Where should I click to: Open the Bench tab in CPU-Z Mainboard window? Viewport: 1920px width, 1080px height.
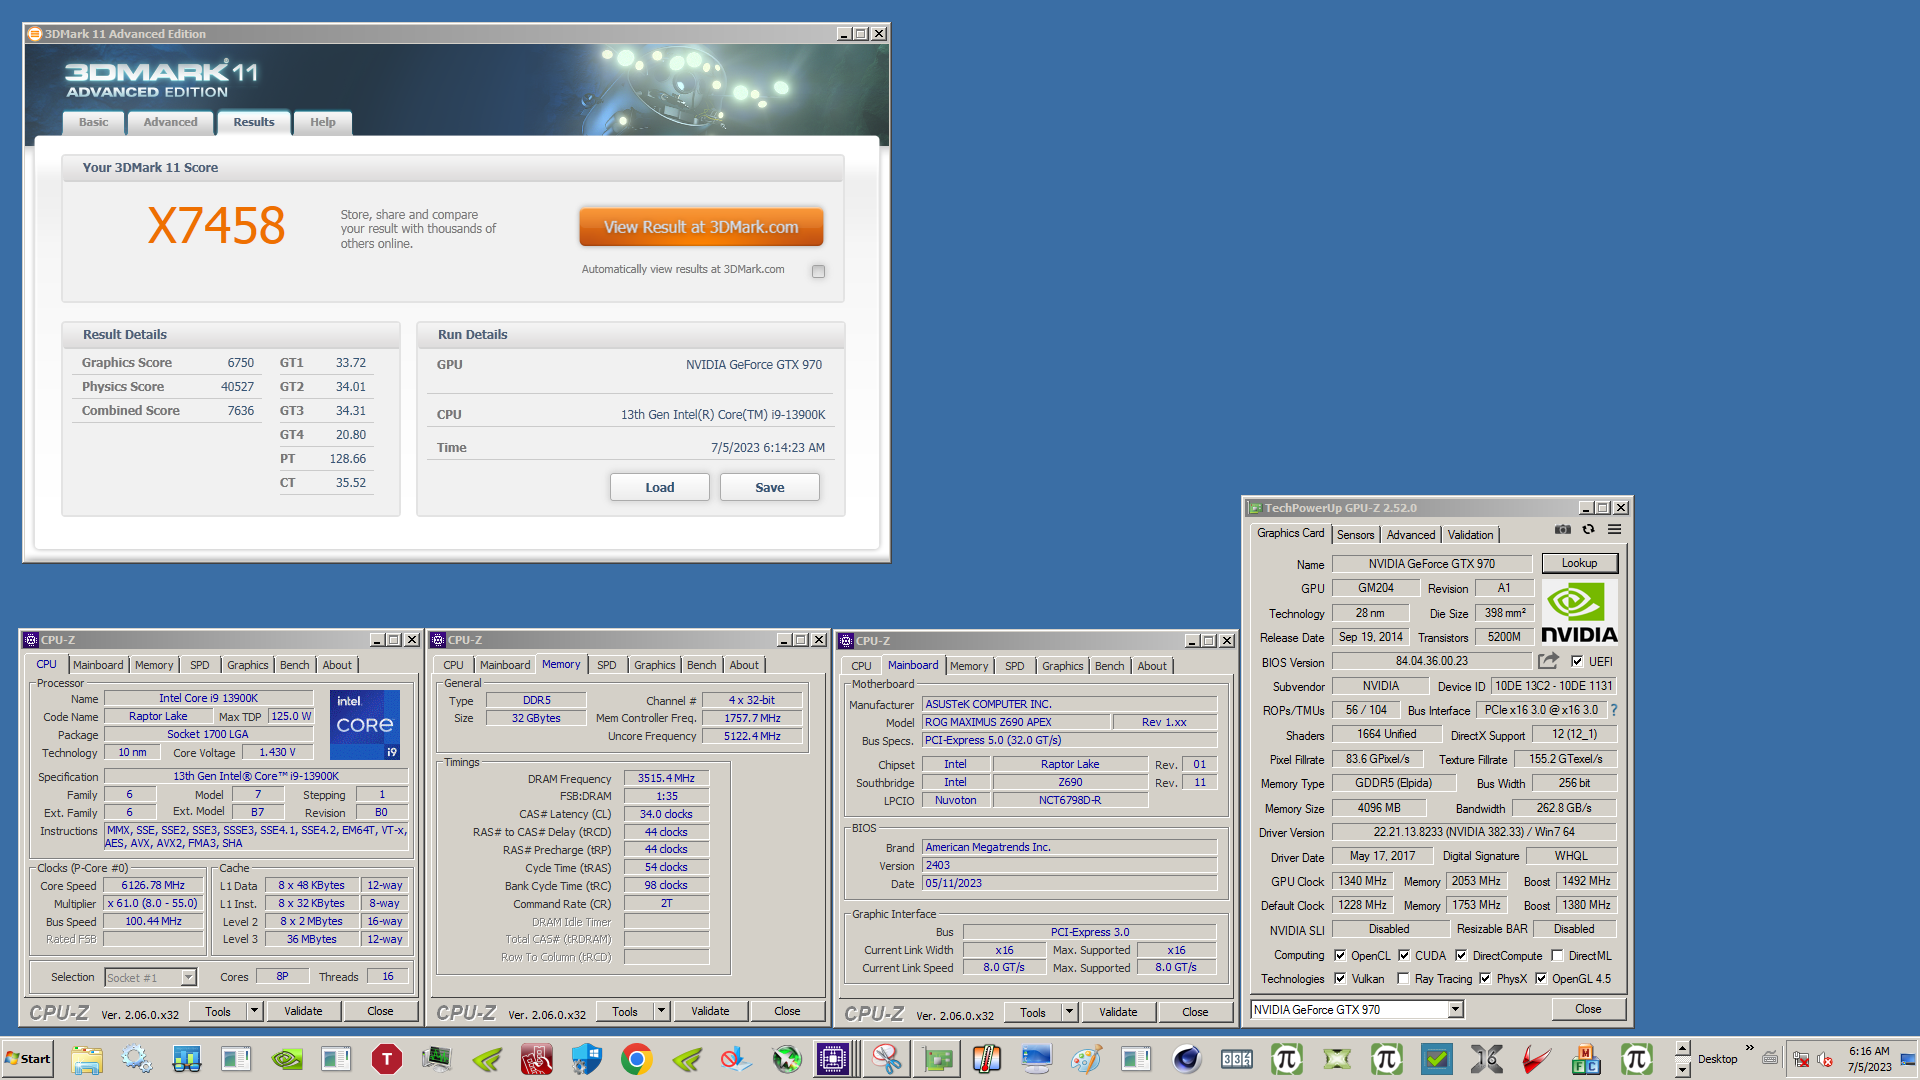(x=1110, y=666)
